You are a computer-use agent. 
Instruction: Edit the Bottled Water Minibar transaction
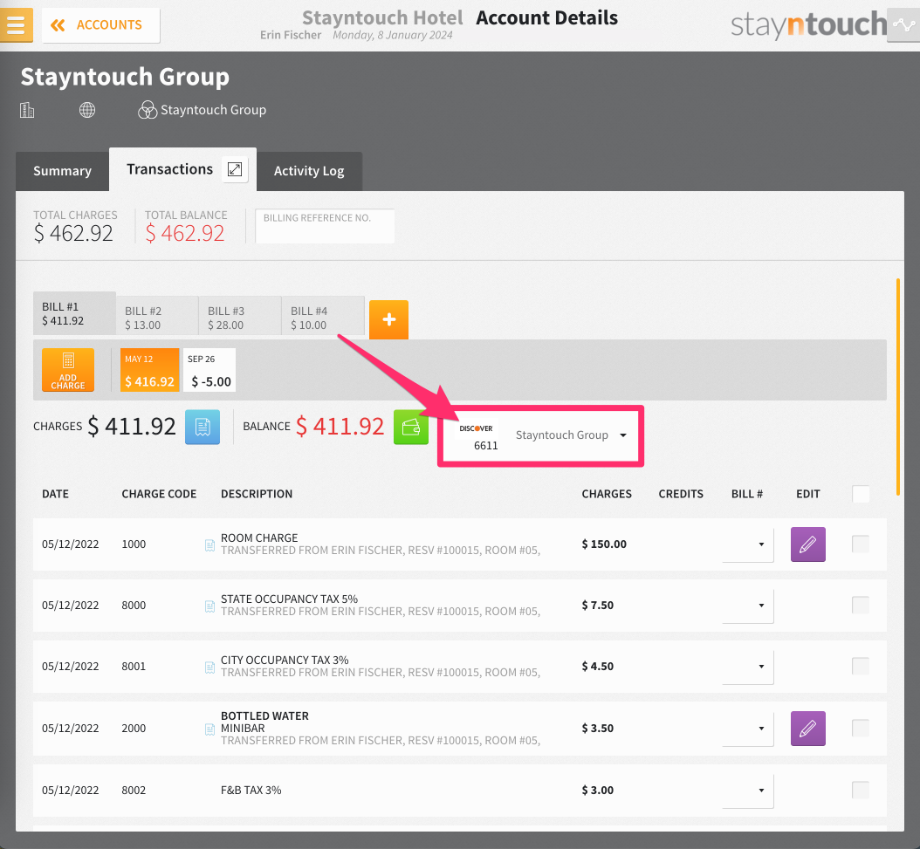click(x=808, y=729)
